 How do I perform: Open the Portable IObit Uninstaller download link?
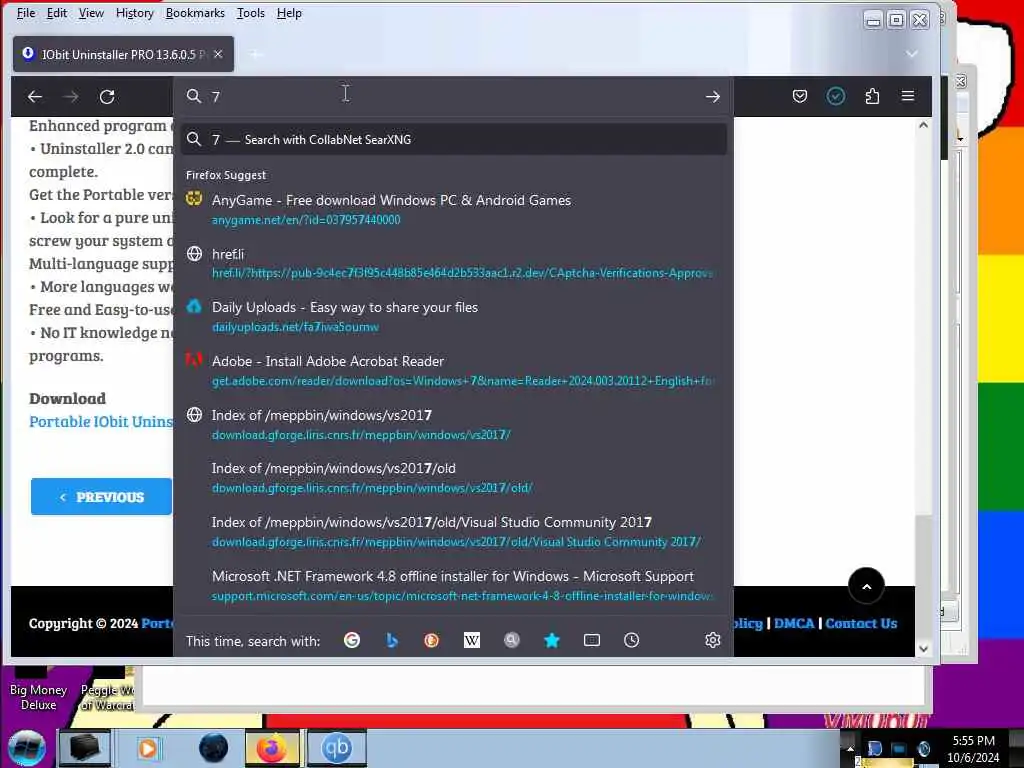[101, 421]
